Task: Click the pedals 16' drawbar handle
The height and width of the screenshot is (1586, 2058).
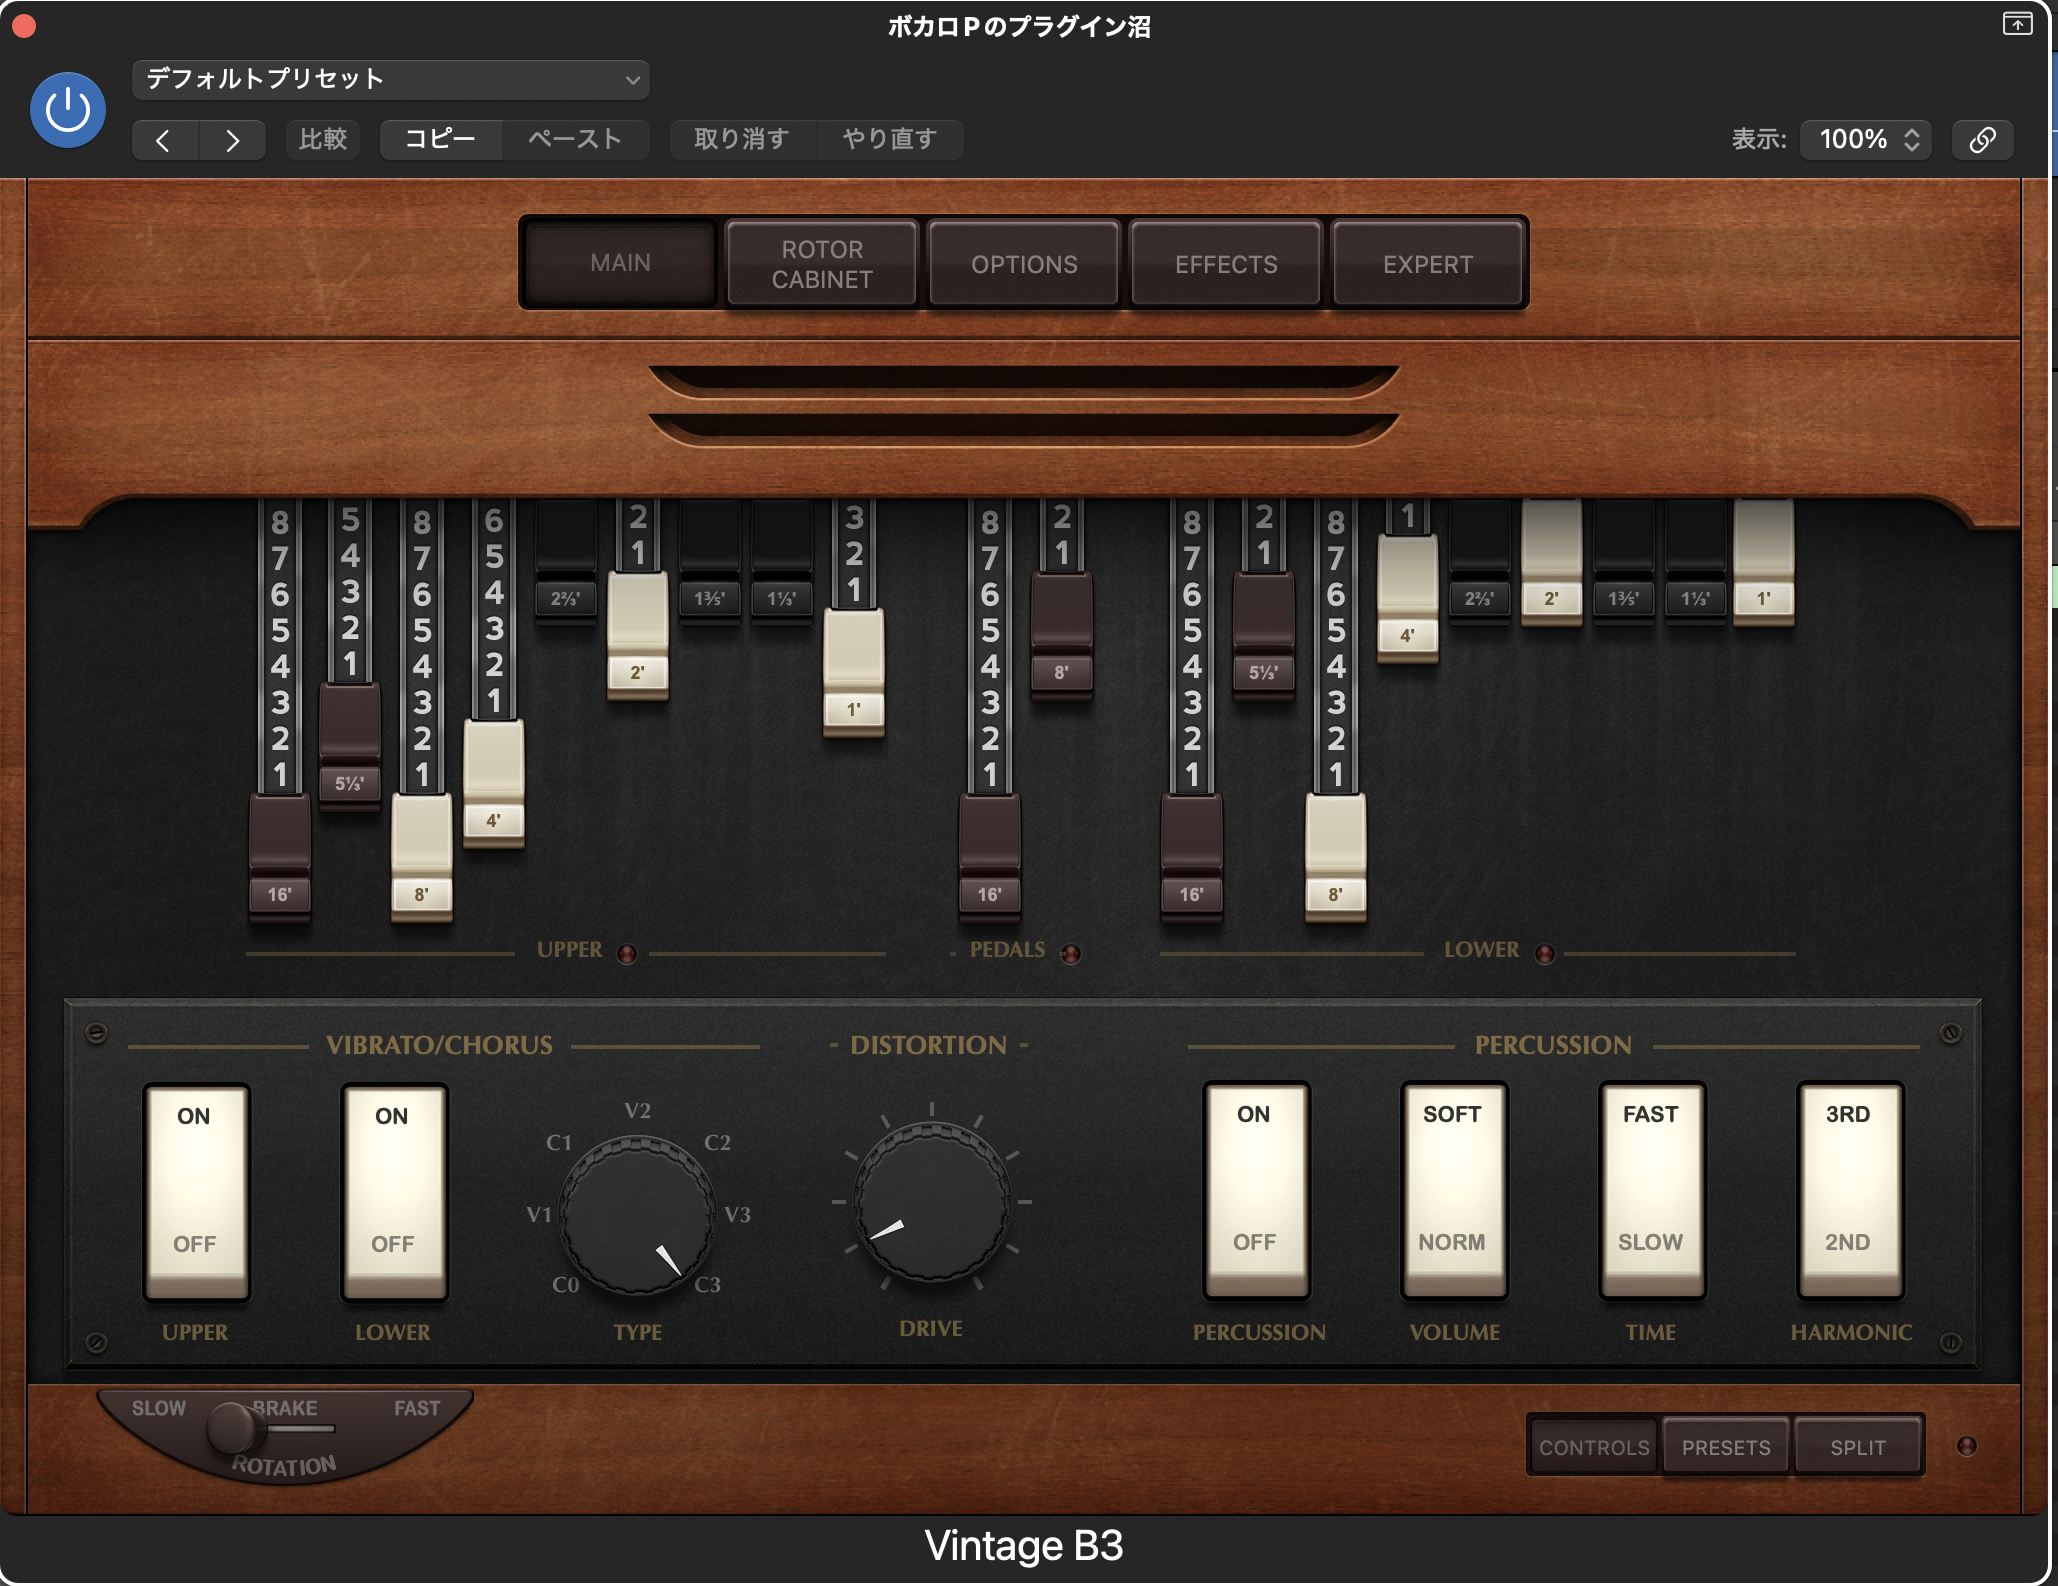Action: click(989, 855)
